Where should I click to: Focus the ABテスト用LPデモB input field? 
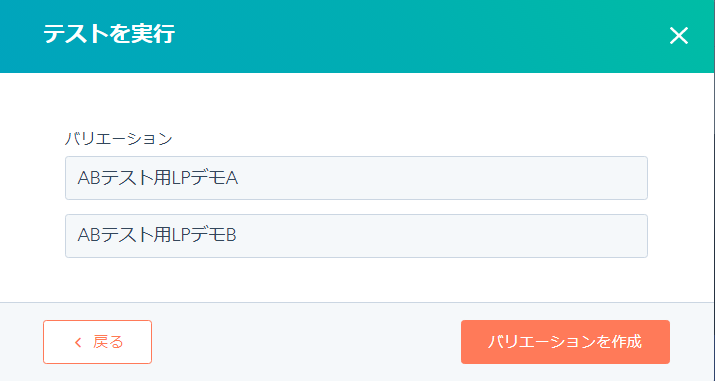(356, 236)
